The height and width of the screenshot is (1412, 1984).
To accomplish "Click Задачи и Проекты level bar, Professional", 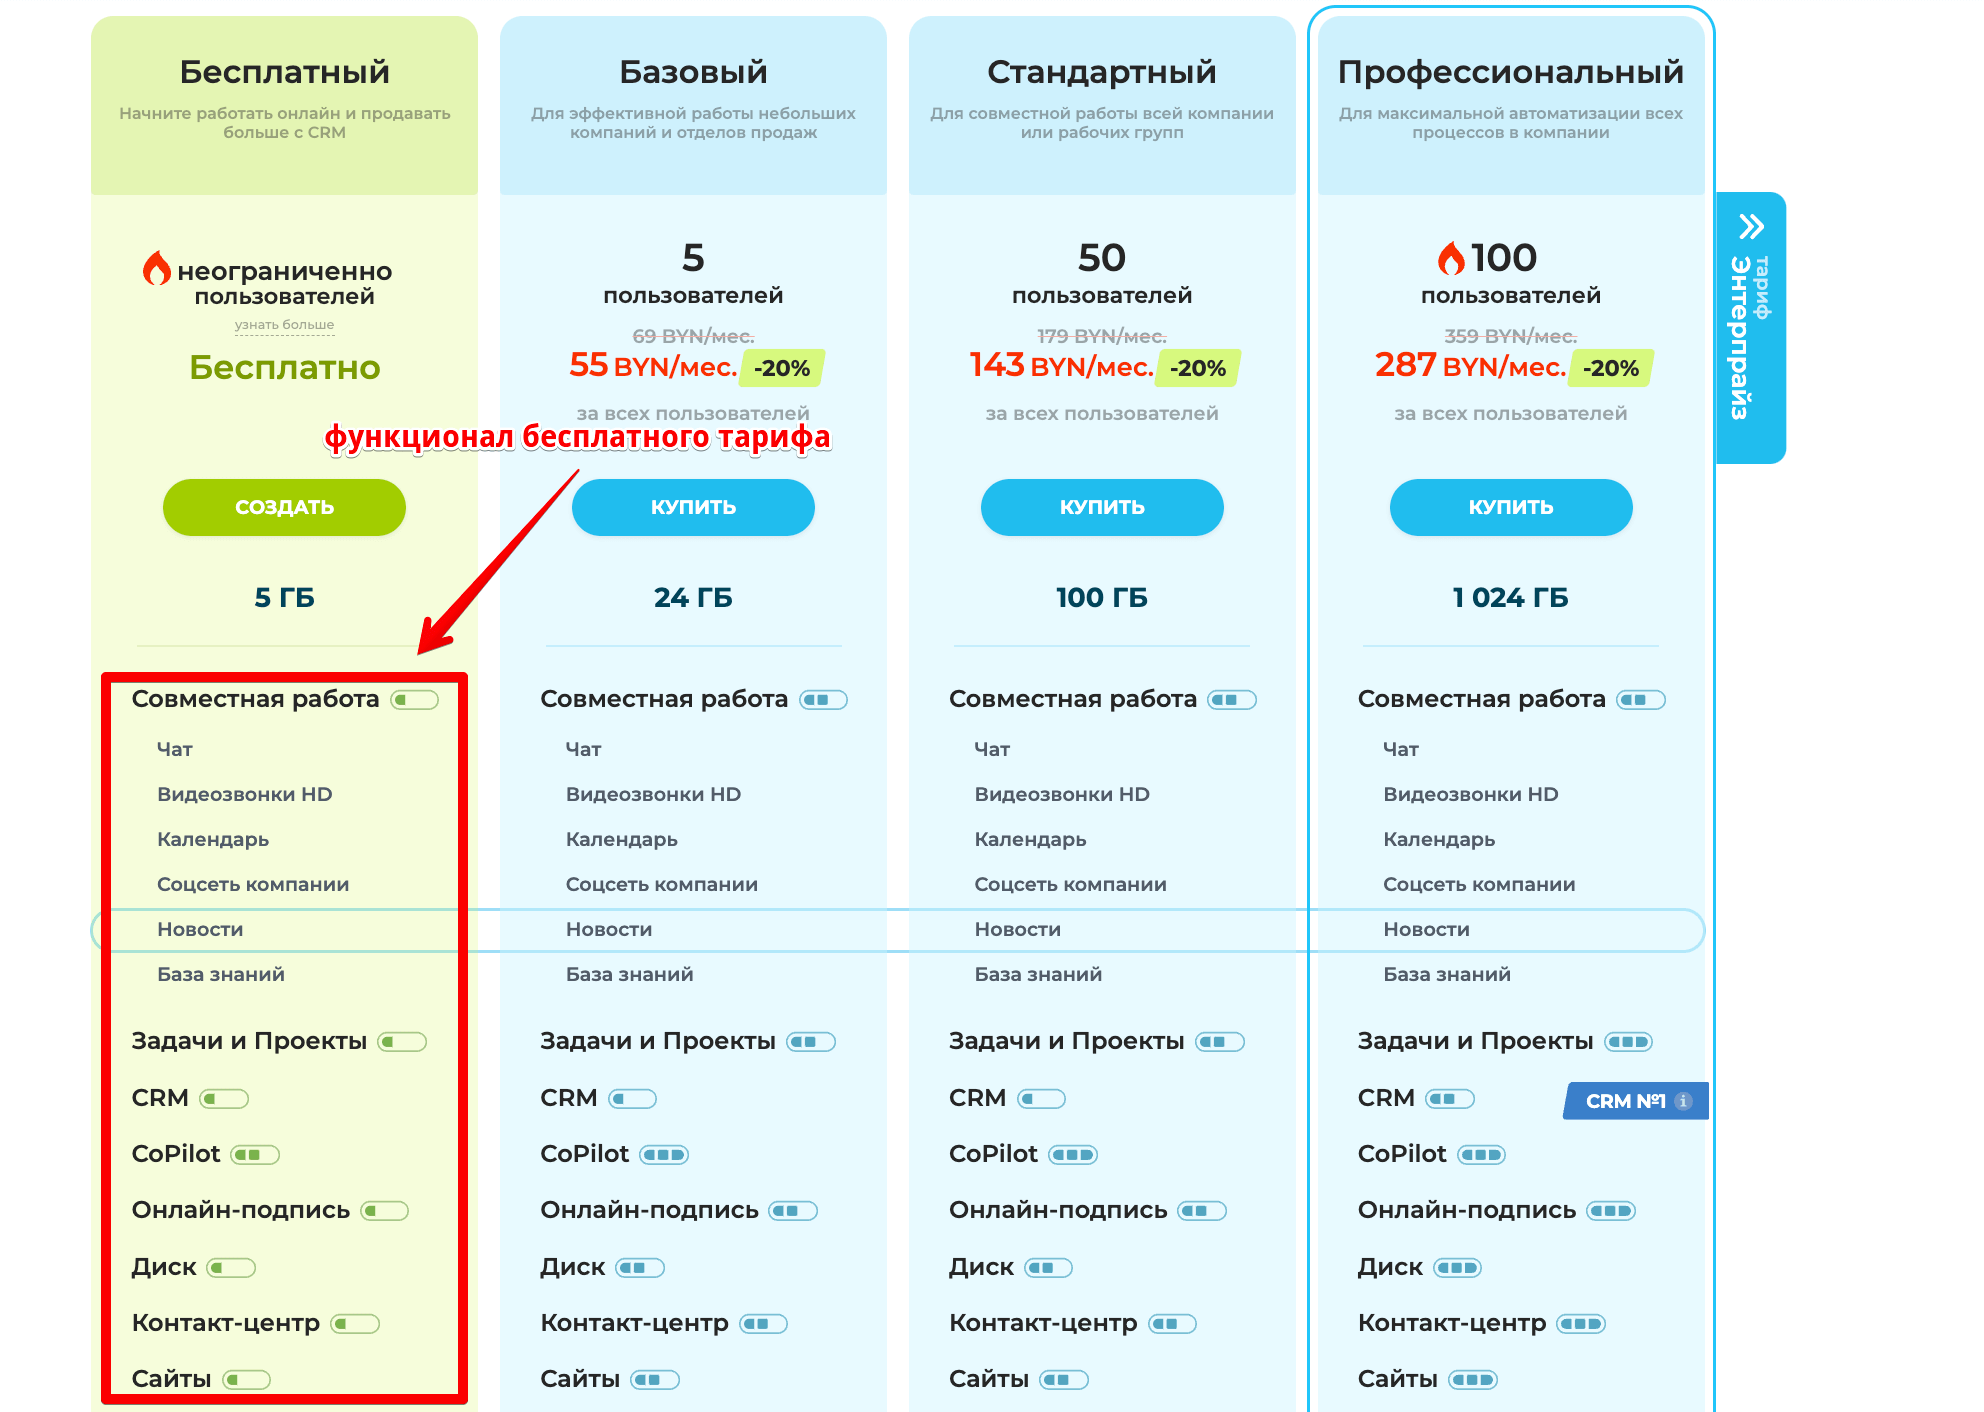I will 1628,1042.
